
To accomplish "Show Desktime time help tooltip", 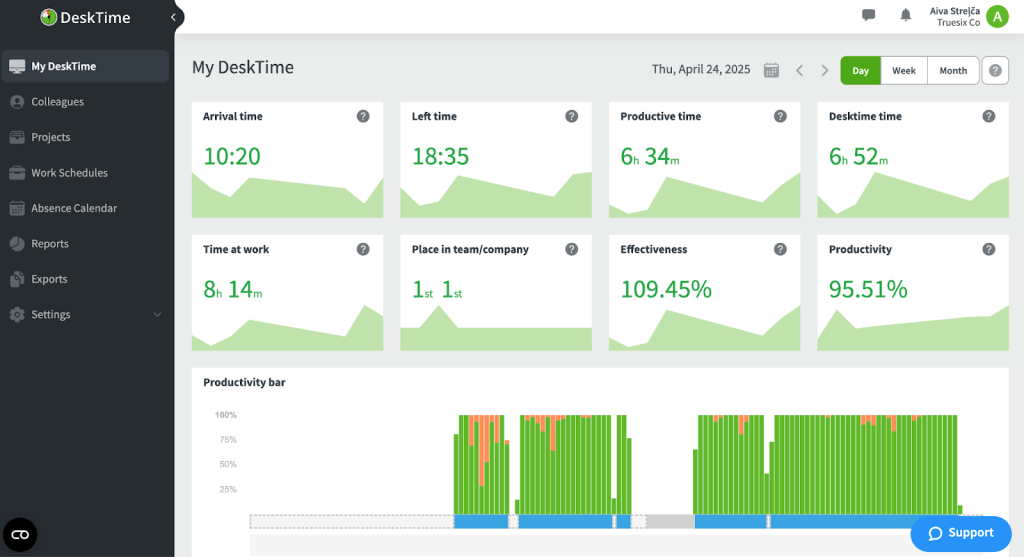I will click(989, 116).
